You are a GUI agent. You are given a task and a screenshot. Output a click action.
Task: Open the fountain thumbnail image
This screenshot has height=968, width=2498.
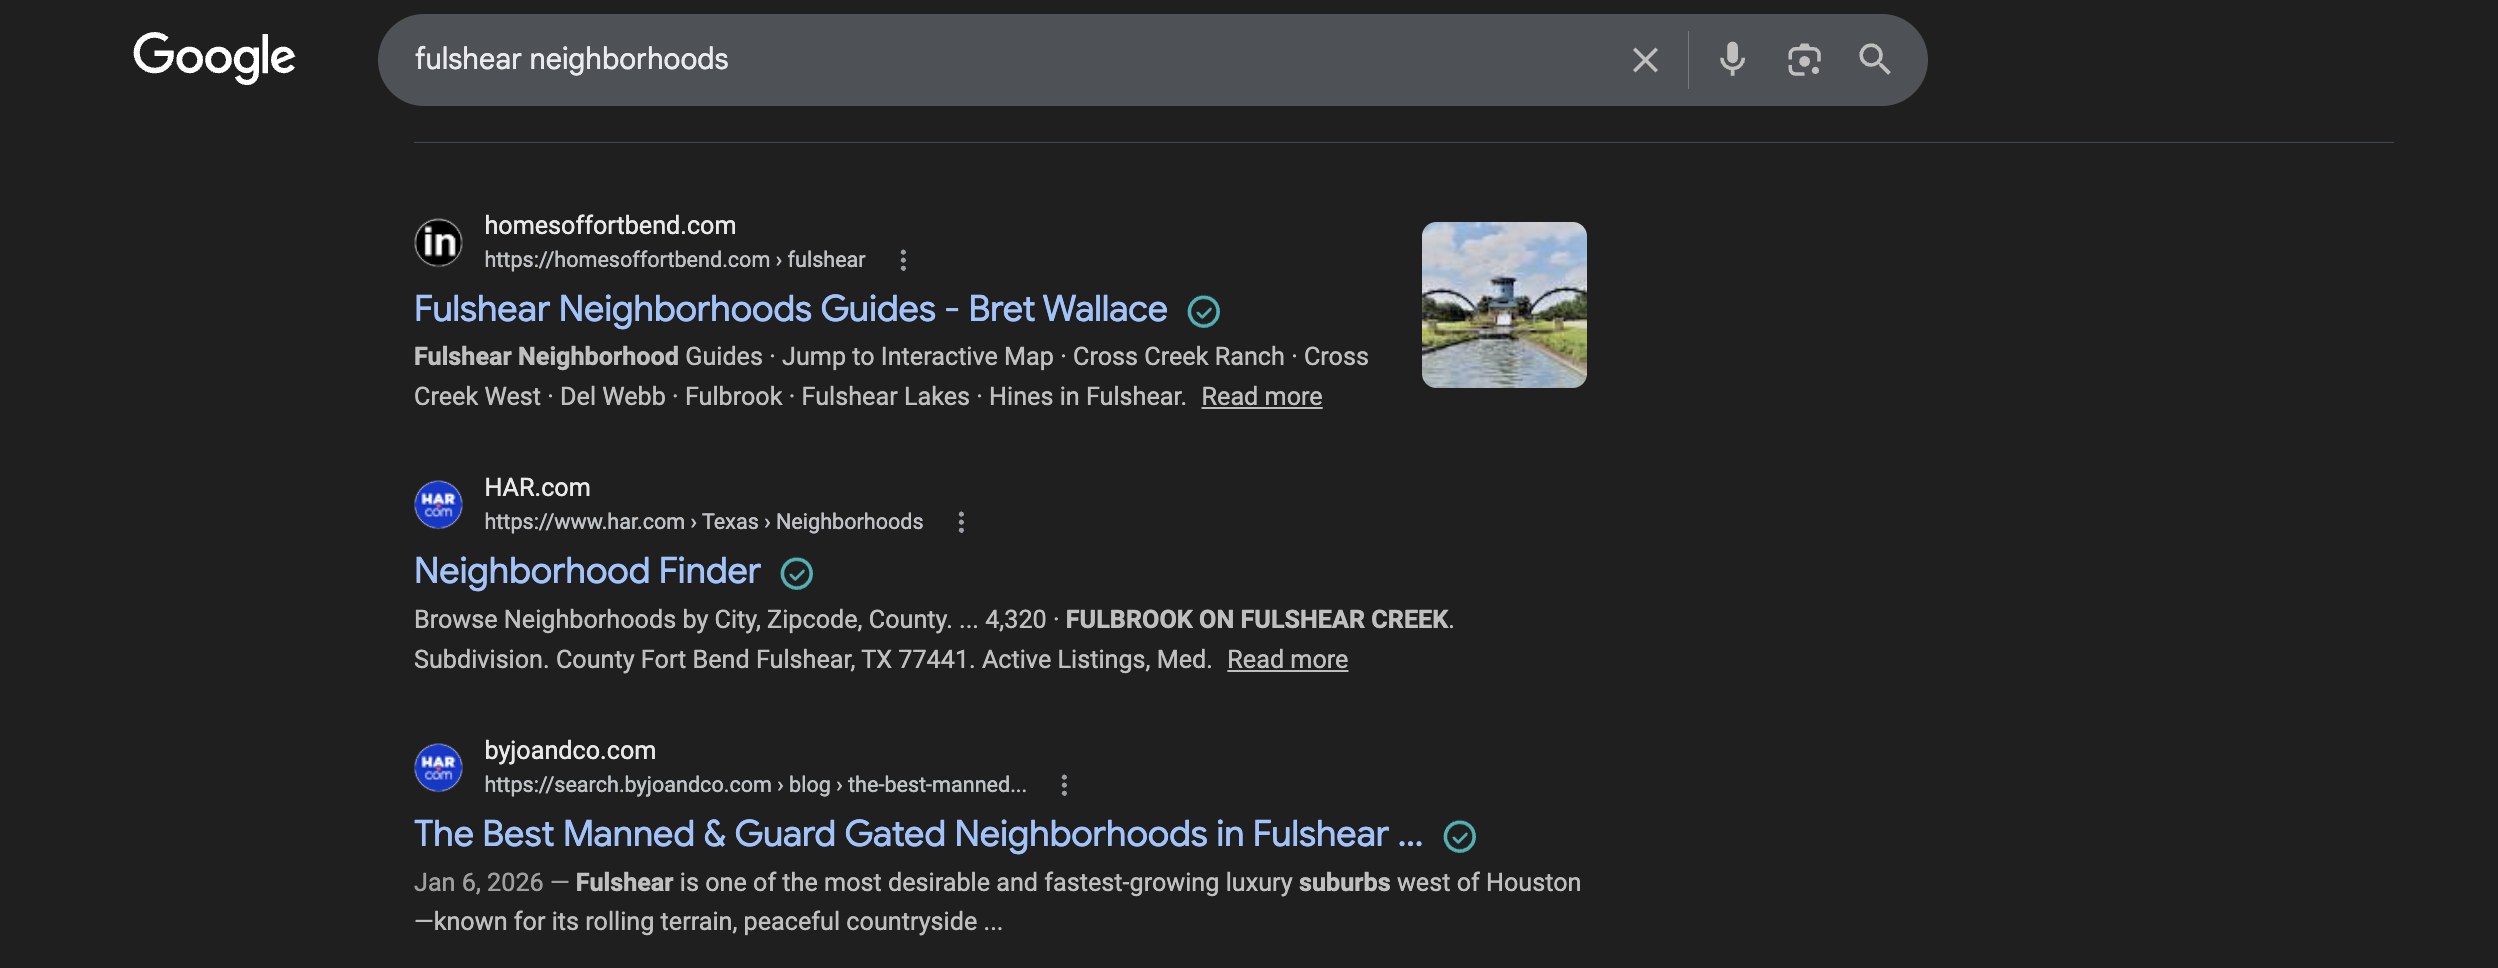click(1504, 305)
